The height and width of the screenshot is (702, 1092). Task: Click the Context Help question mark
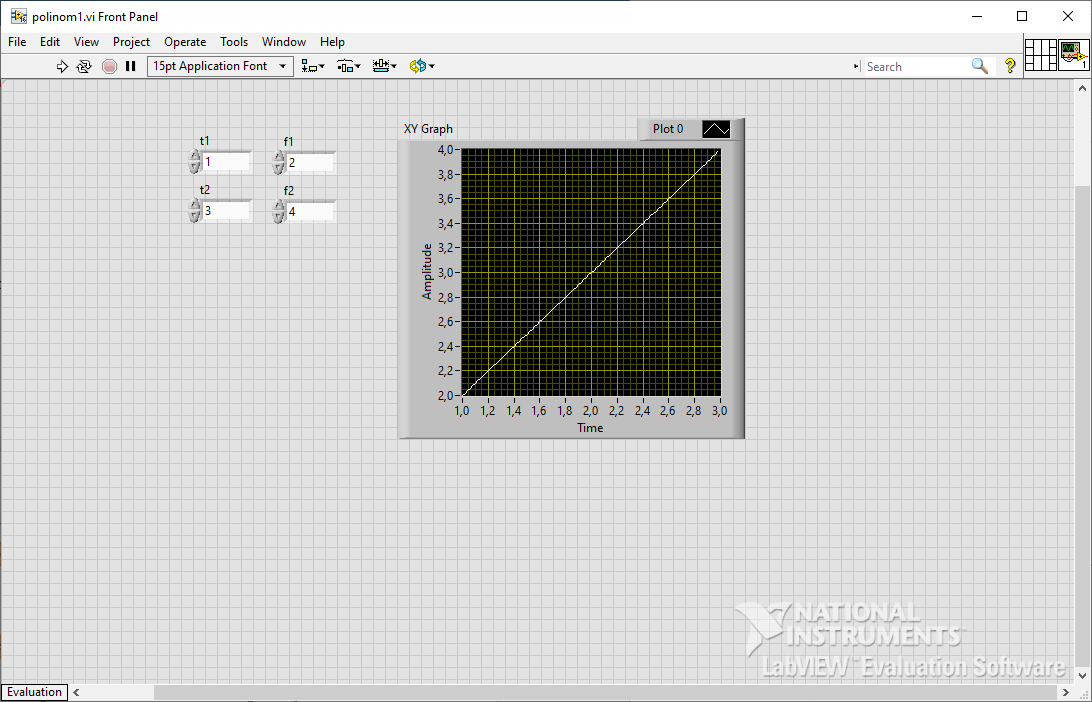pyautogui.click(x=1010, y=66)
